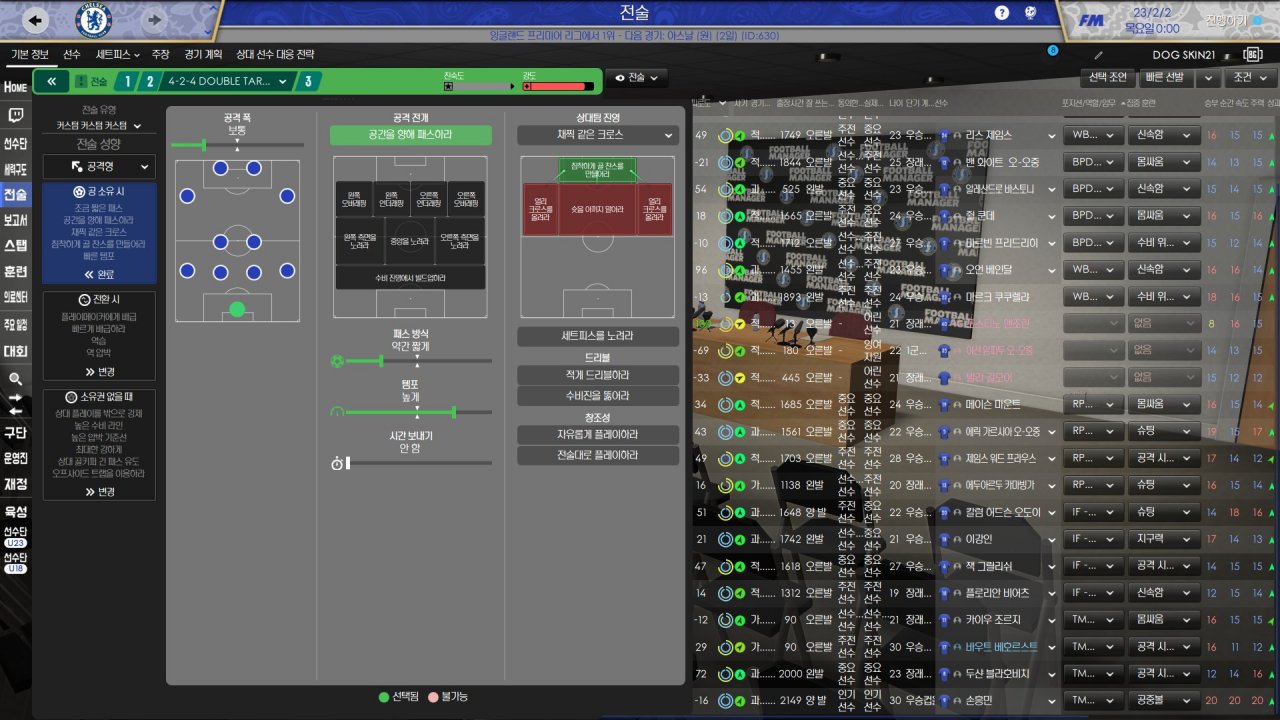Click the 빠른 선발 button
The height and width of the screenshot is (720, 1280).
pyautogui.click(x=1168, y=77)
